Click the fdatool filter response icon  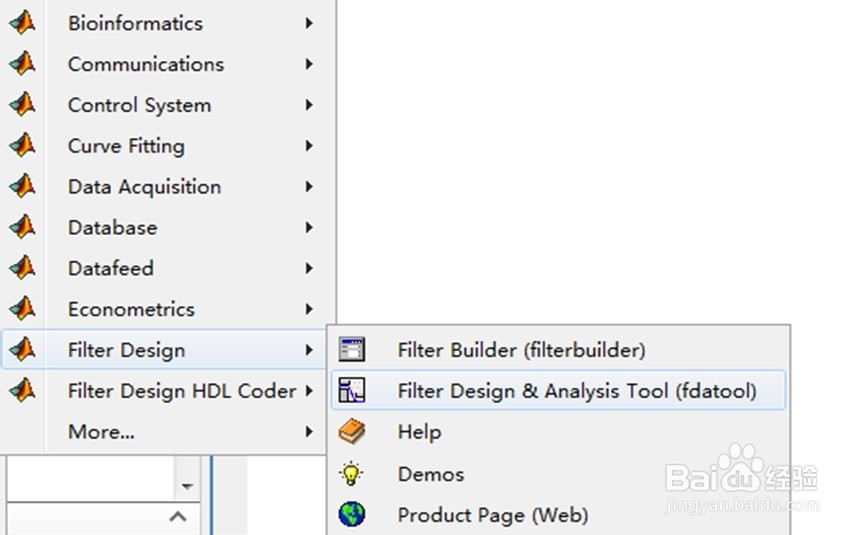click(352, 390)
